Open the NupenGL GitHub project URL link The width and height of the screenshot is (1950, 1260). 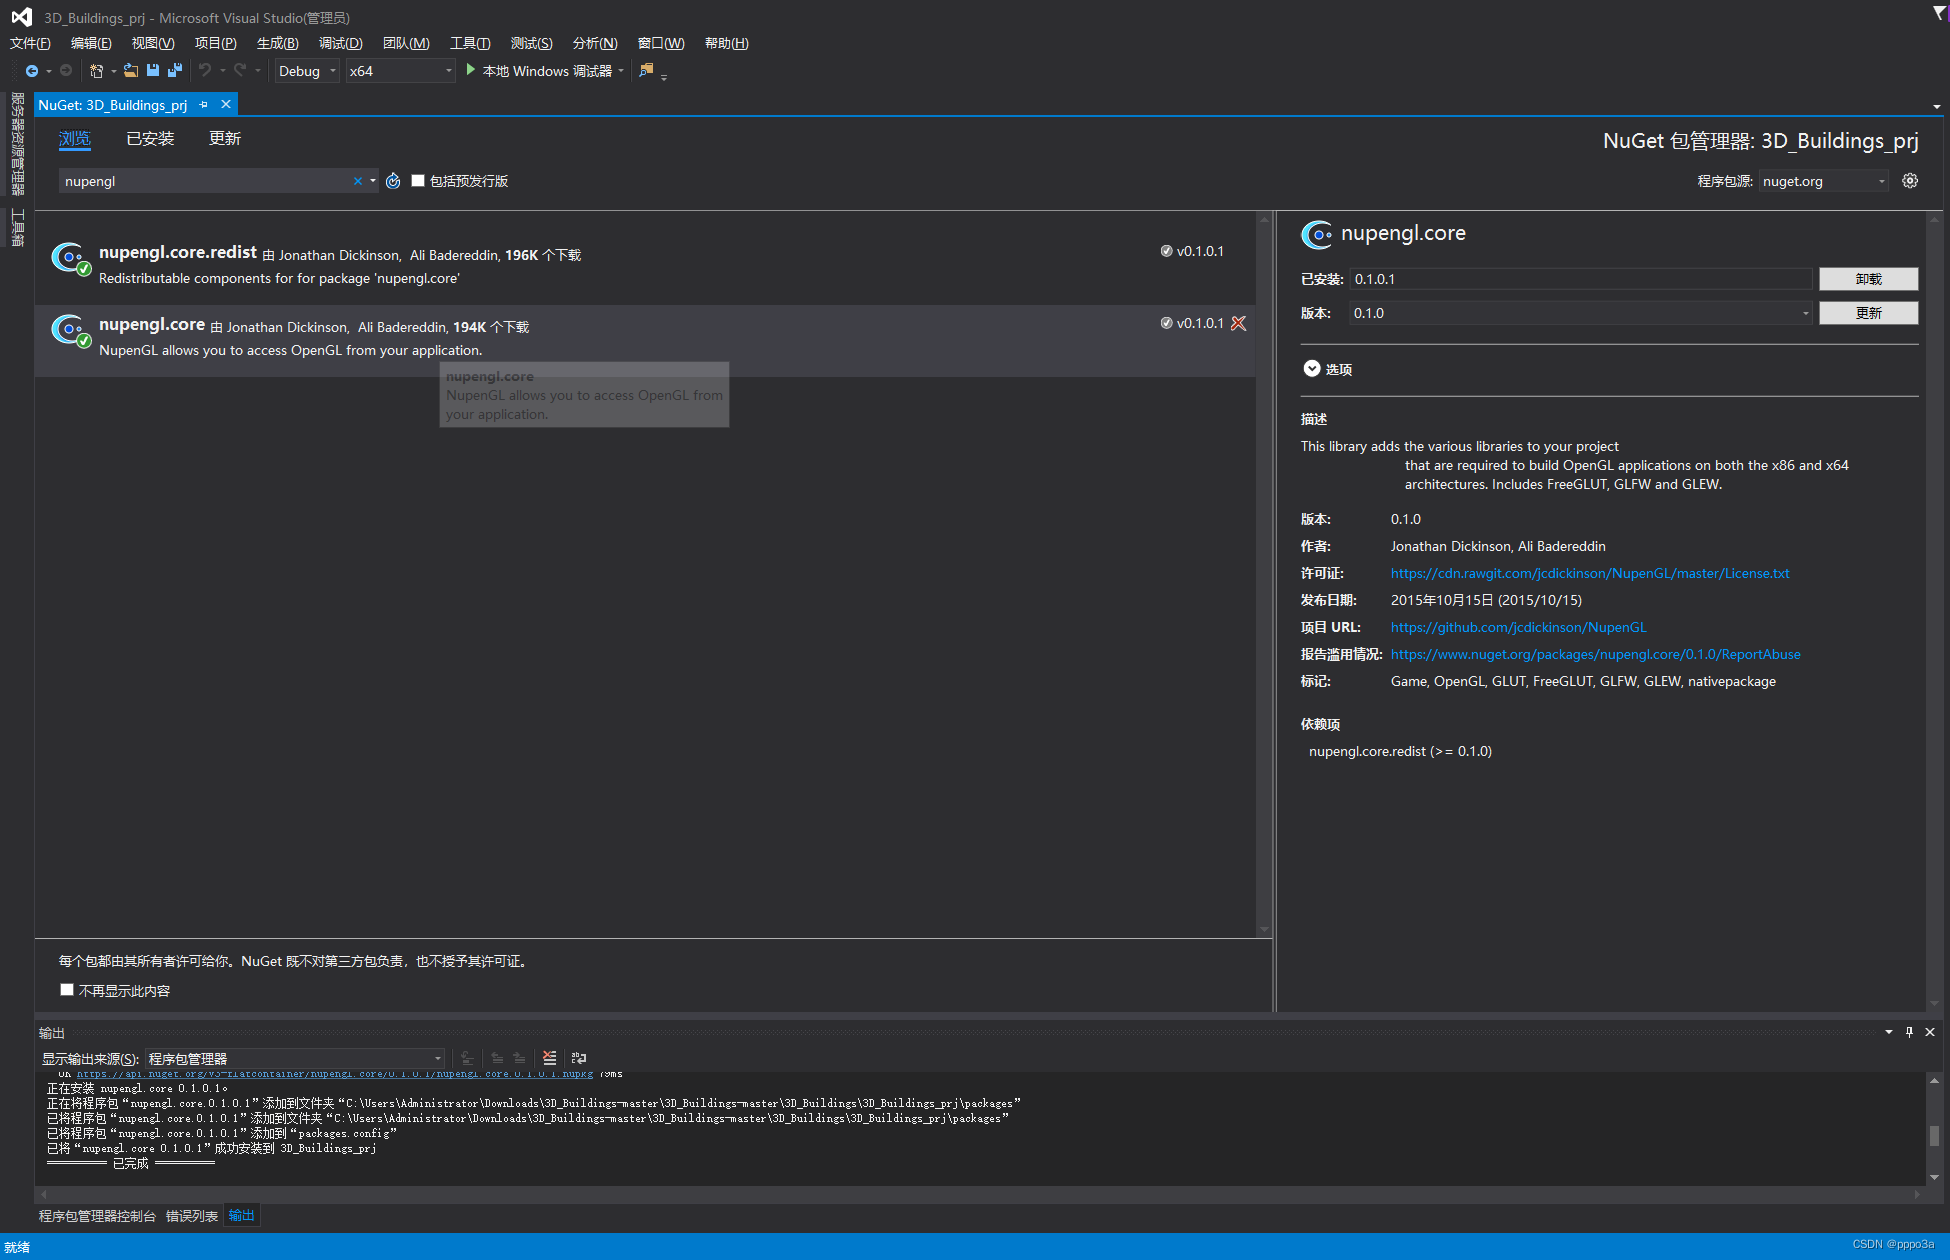[x=1518, y=627]
